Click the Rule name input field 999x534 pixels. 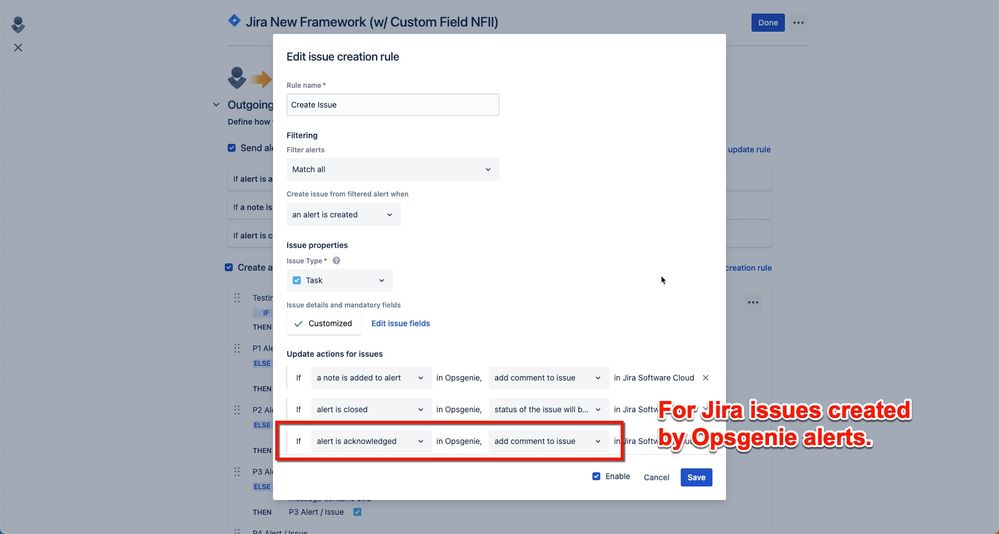click(x=392, y=105)
